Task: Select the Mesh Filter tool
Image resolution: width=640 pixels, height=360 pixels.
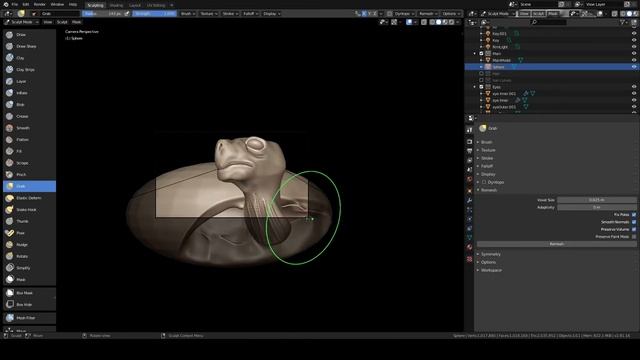Action: coord(29,318)
